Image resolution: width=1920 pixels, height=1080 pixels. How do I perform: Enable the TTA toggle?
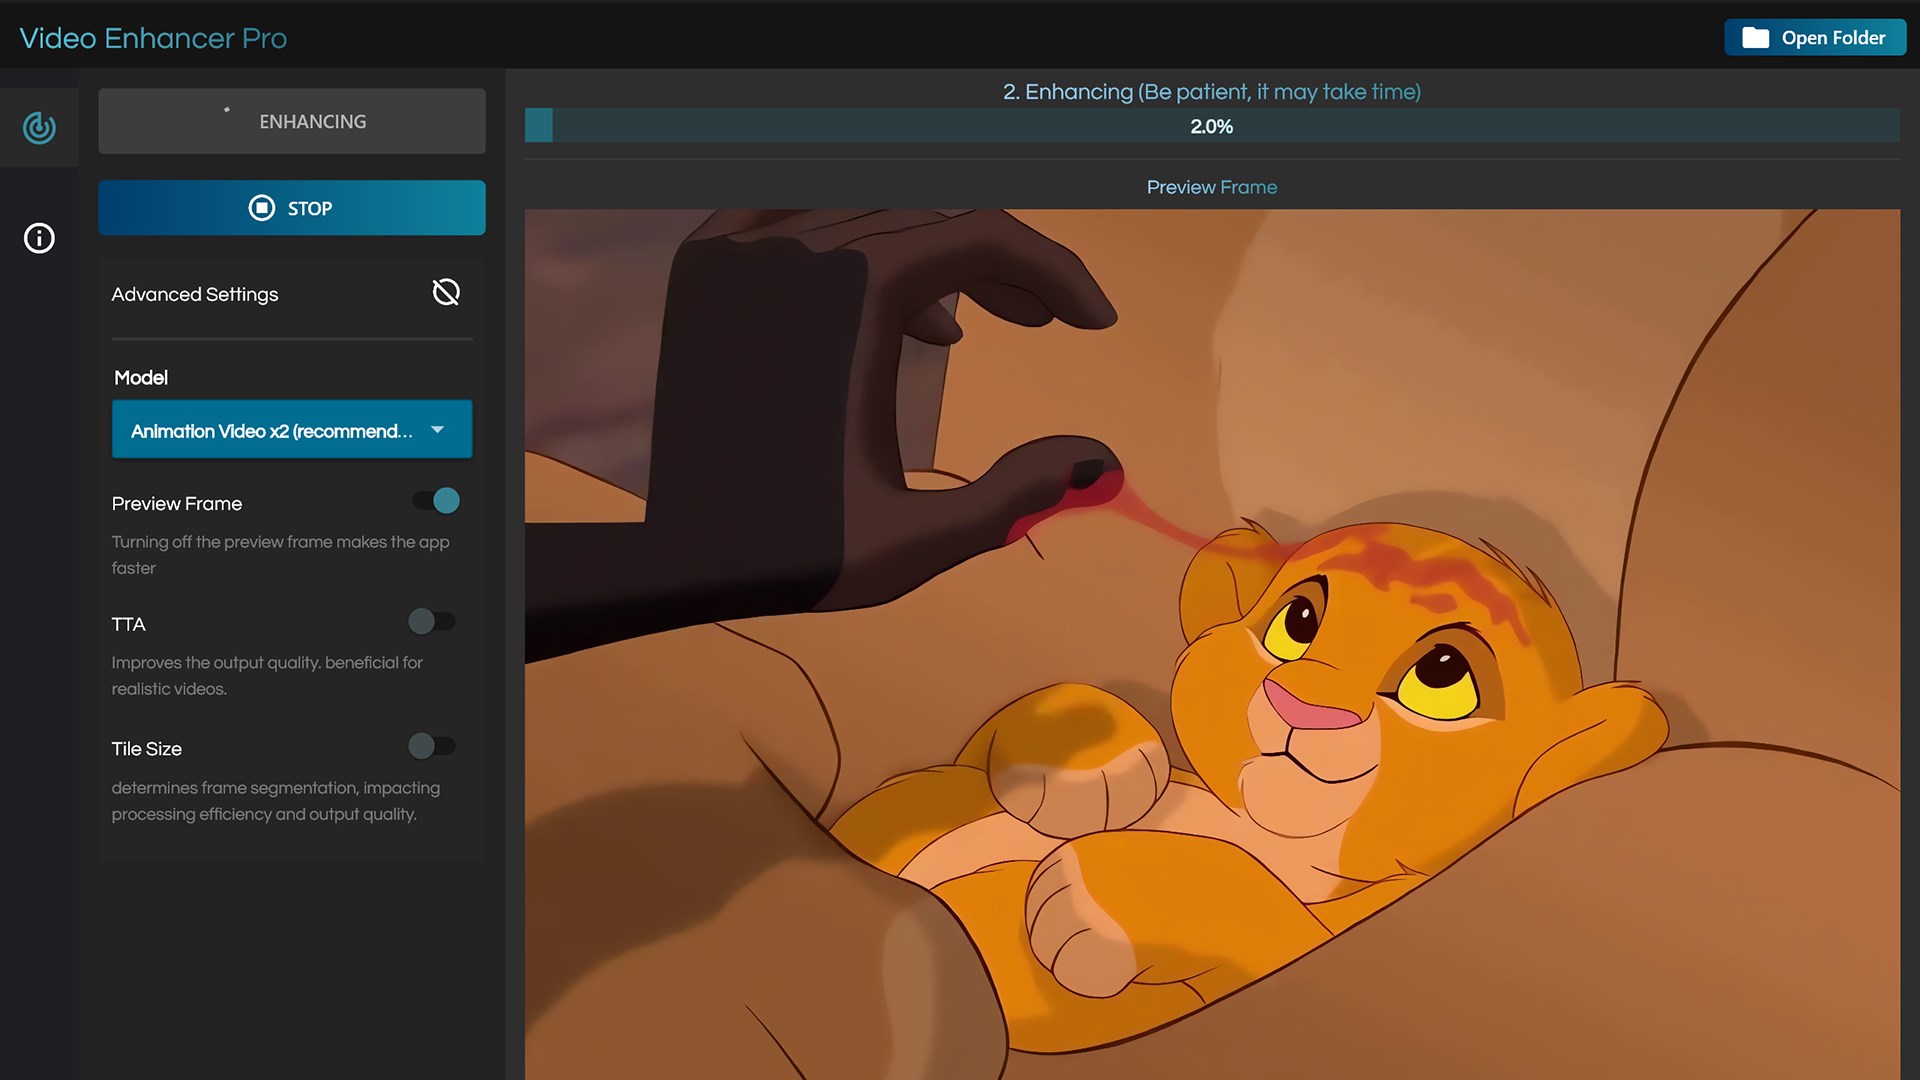432,622
